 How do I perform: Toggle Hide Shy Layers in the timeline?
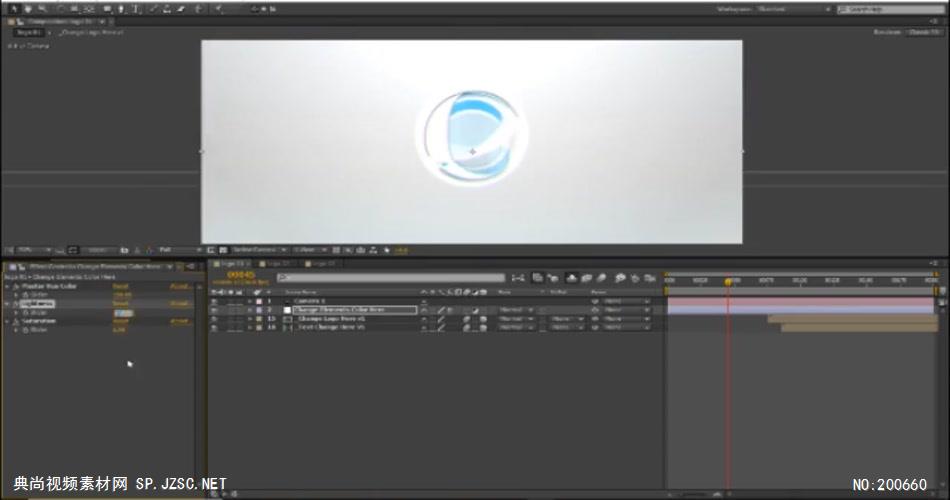[571, 278]
